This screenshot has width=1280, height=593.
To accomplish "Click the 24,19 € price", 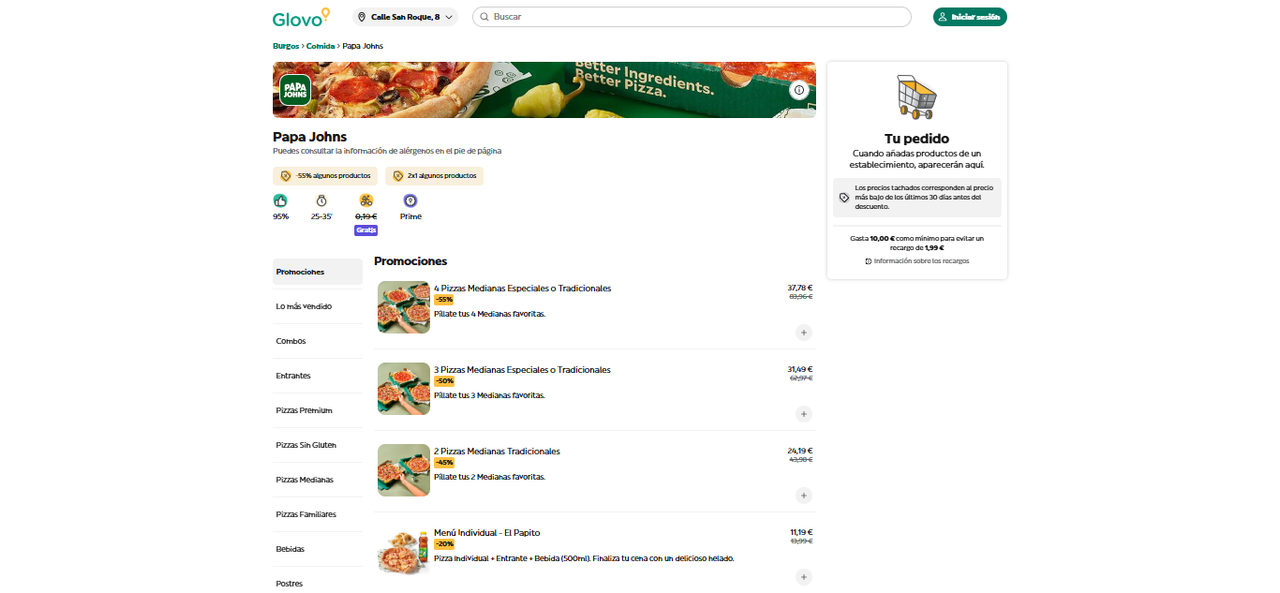I will pyautogui.click(x=800, y=450).
